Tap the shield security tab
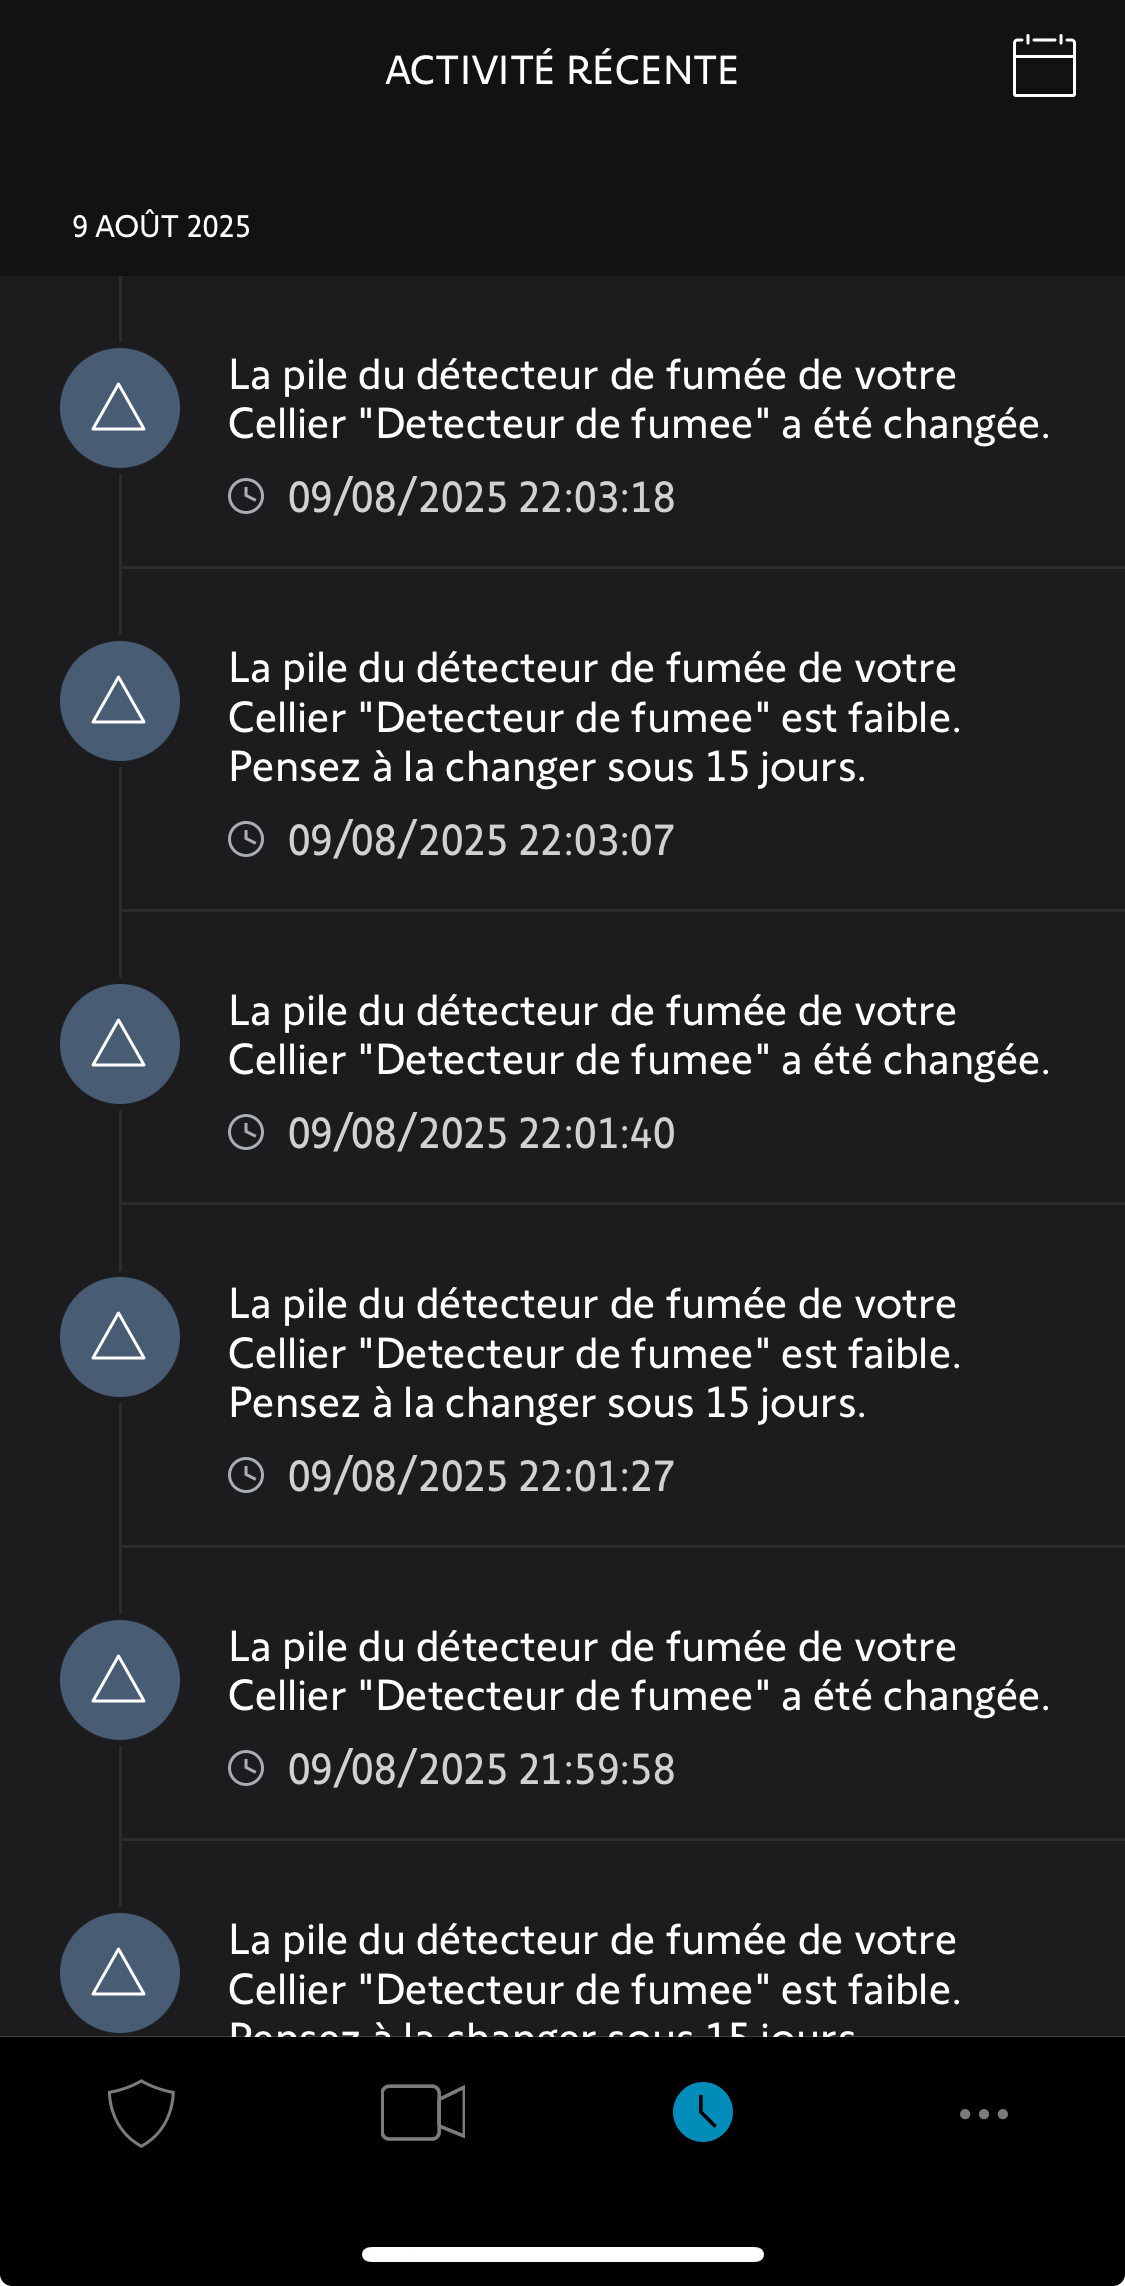The image size is (1125, 2286). pos(141,2112)
